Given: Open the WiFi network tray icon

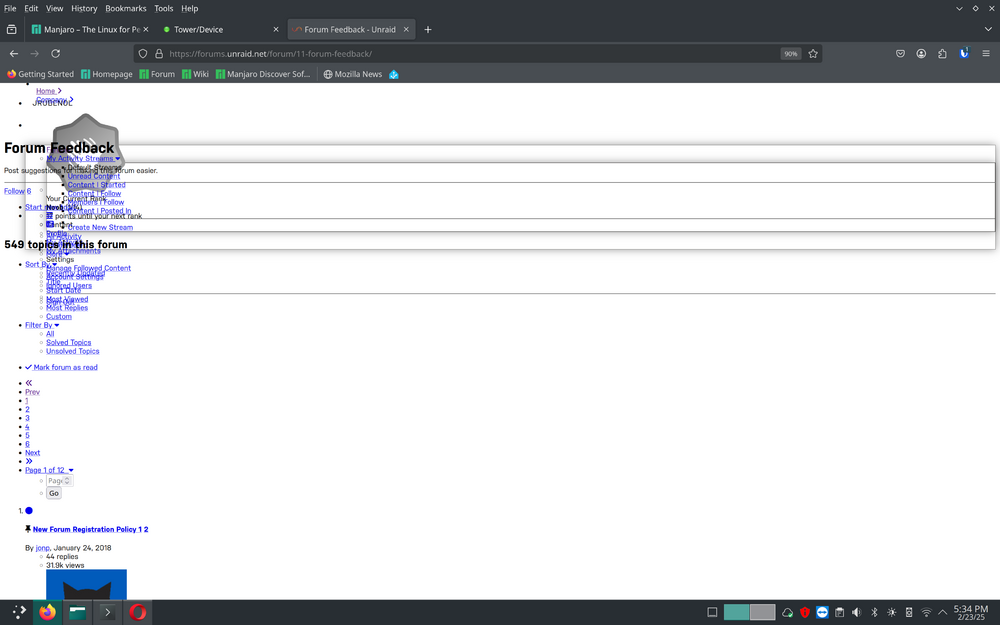Looking at the screenshot, I should click(926, 612).
